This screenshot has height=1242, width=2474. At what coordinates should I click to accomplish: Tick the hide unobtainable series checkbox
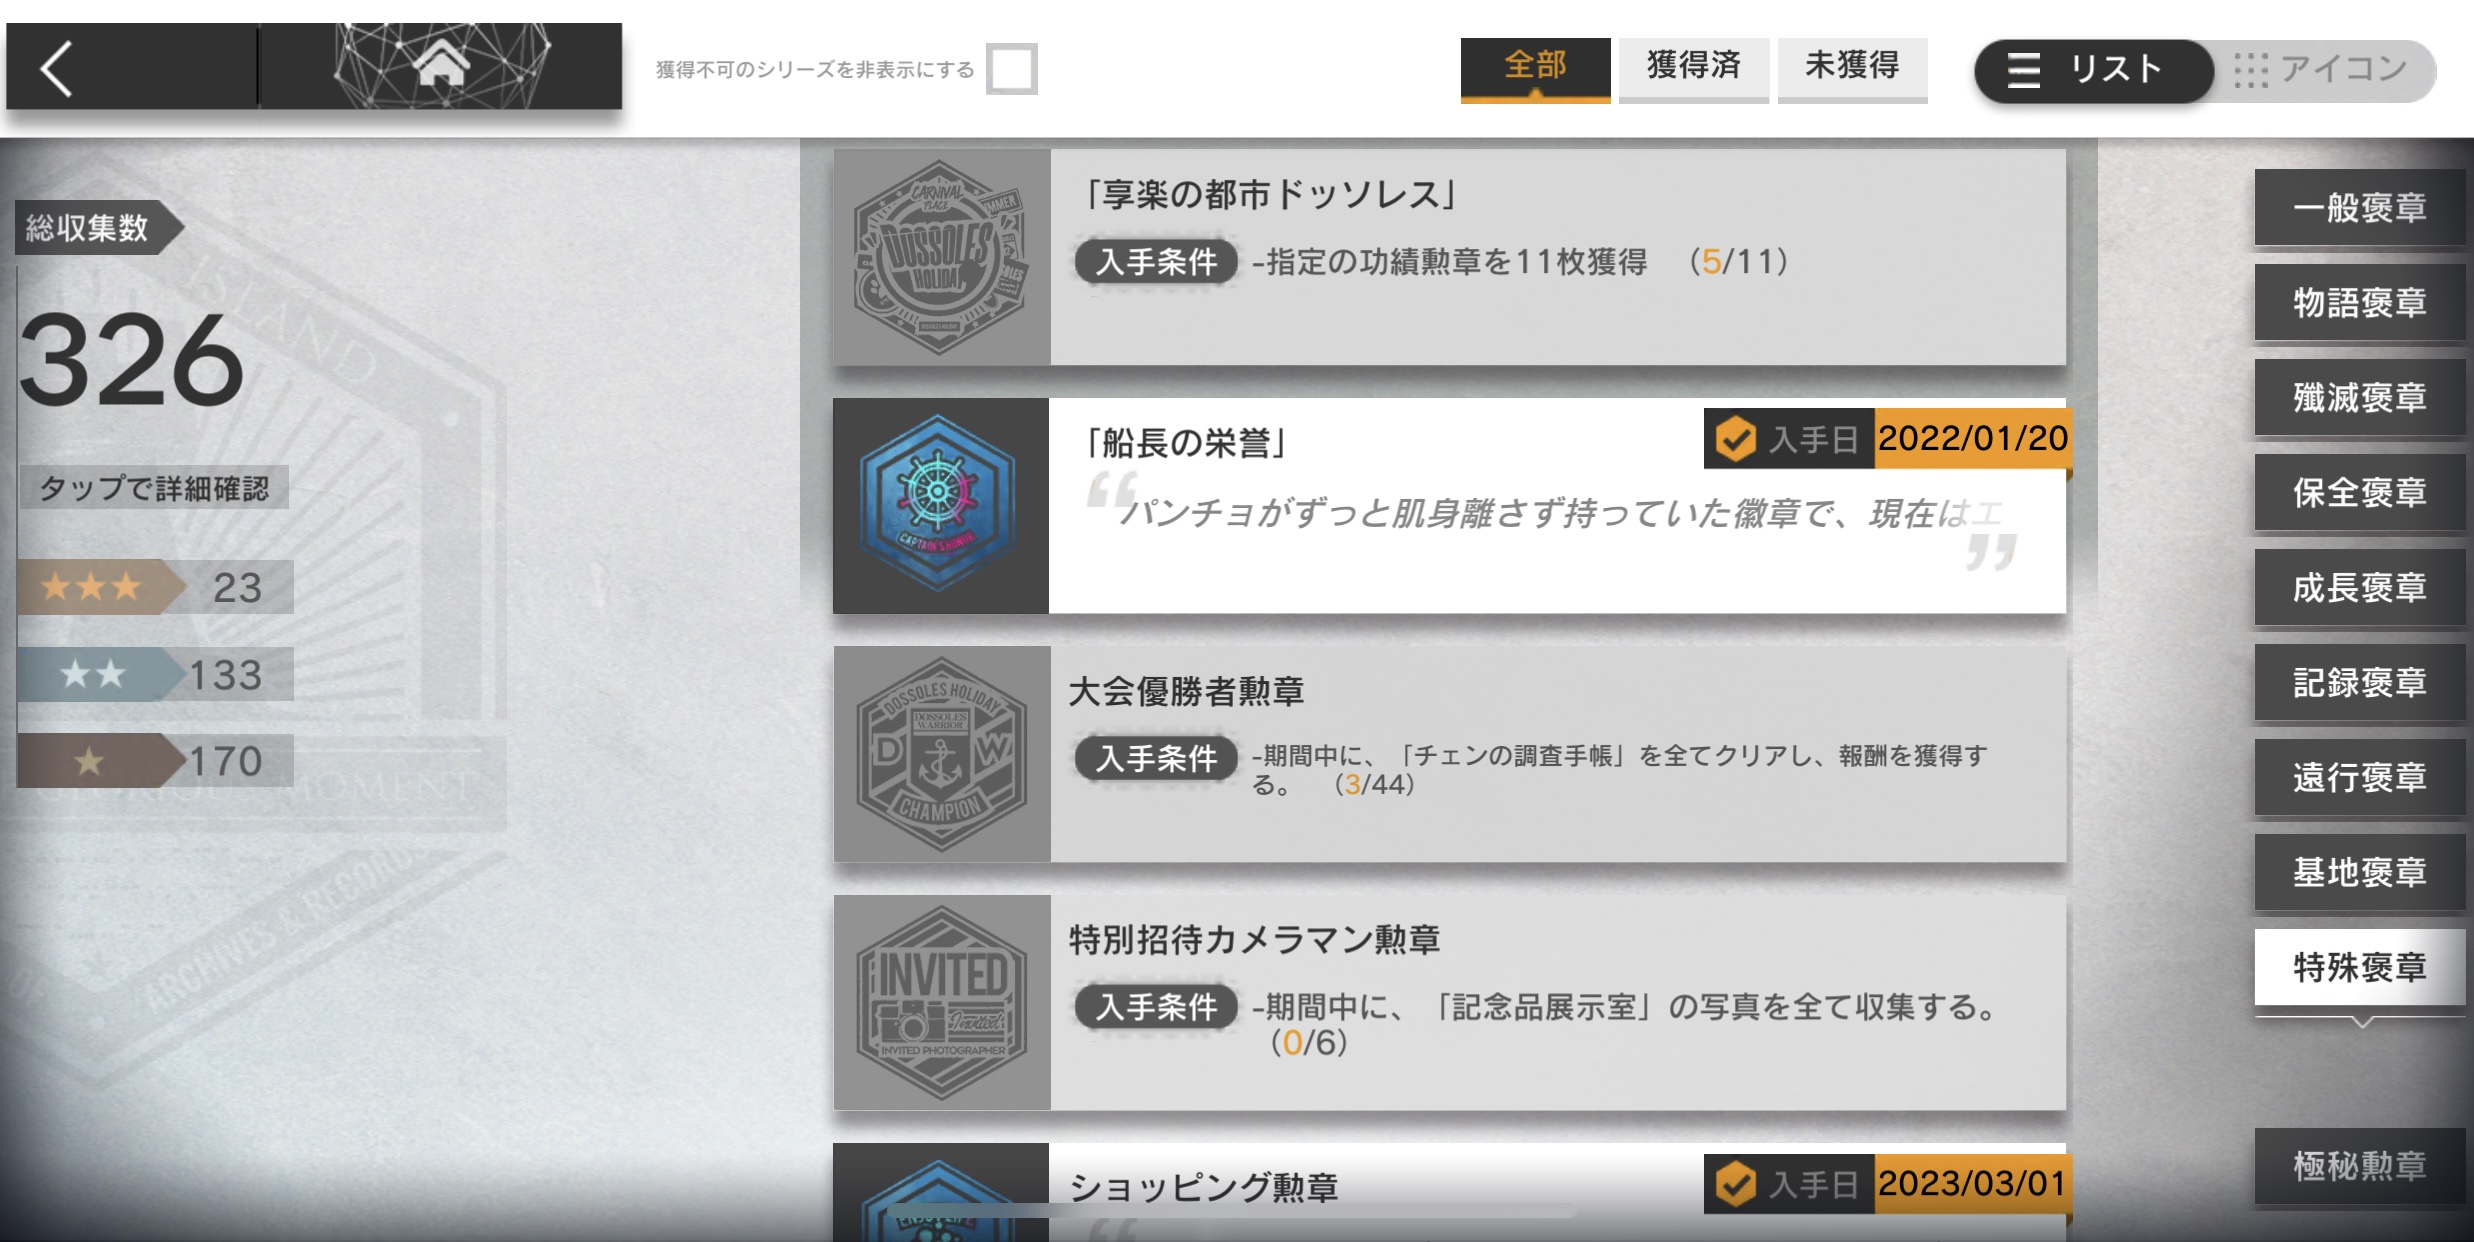[1011, 69]
